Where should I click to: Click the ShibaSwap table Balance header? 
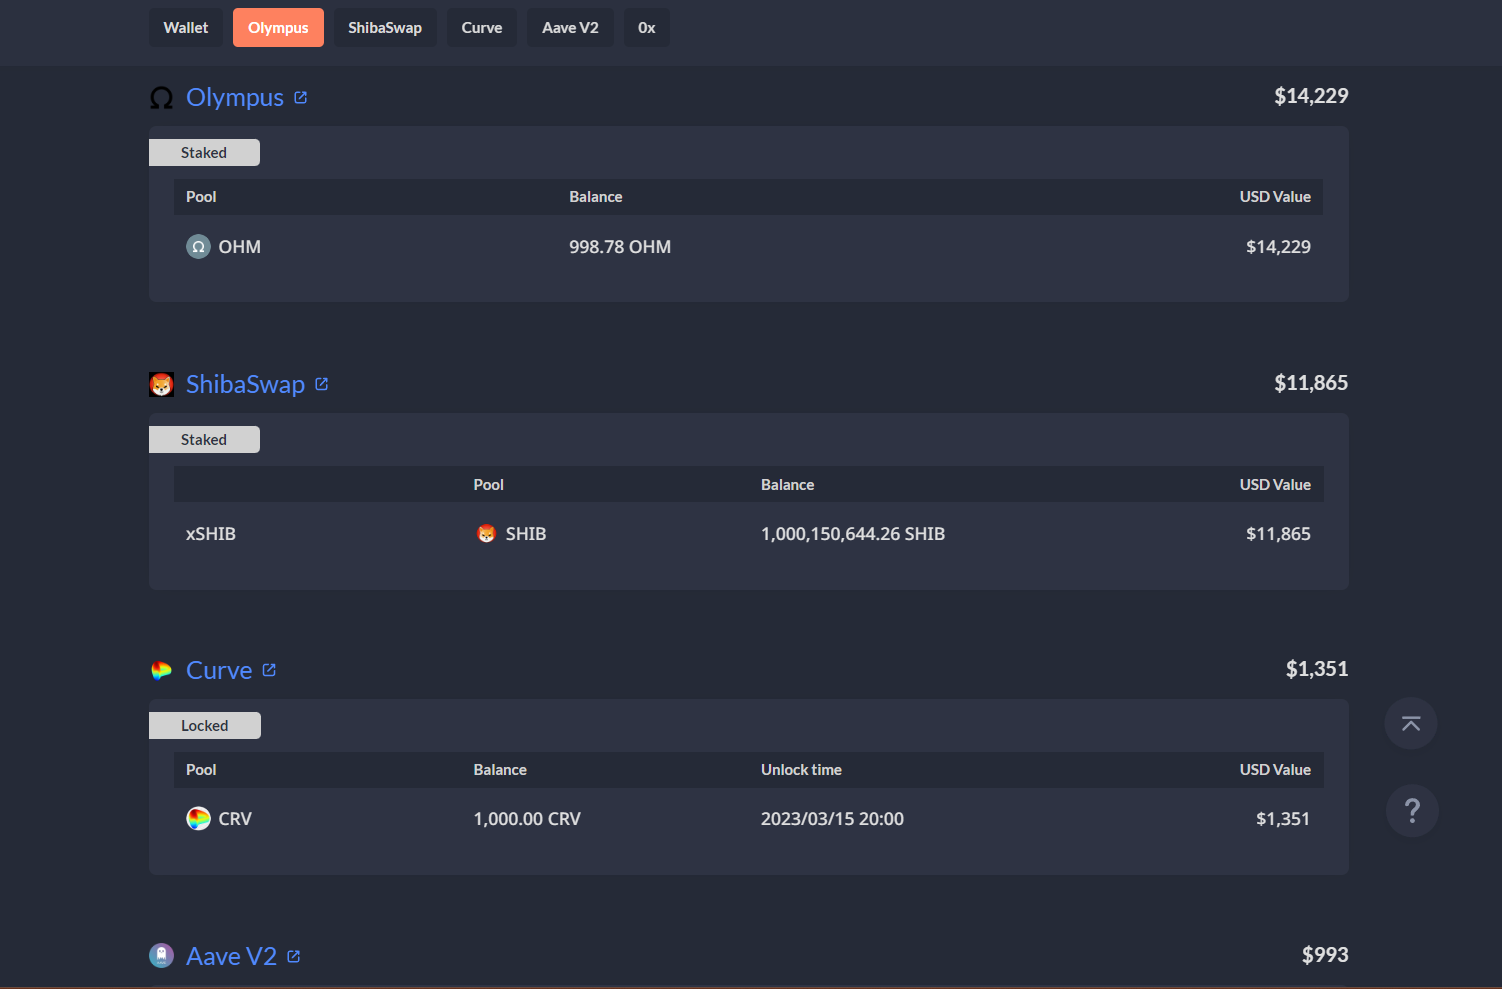(x=787, y=485)
